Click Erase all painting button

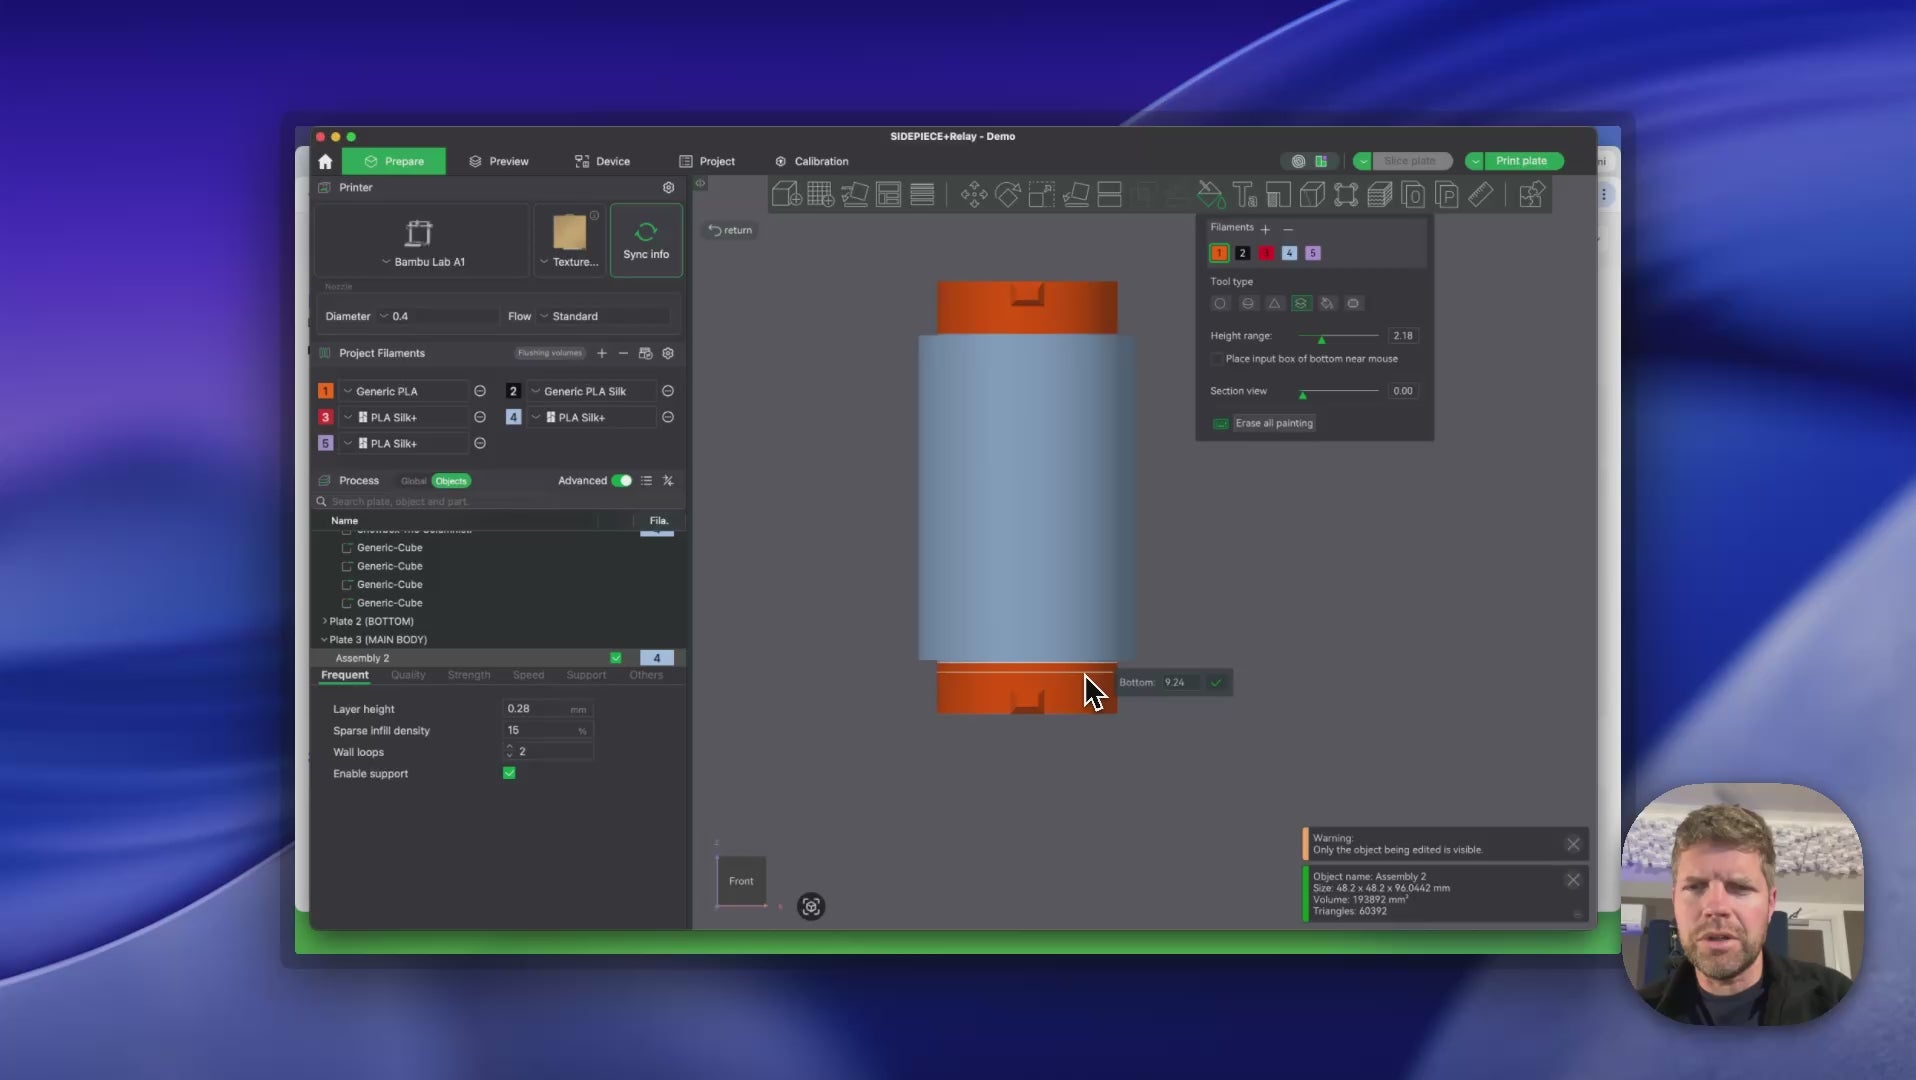point(1265,424)
